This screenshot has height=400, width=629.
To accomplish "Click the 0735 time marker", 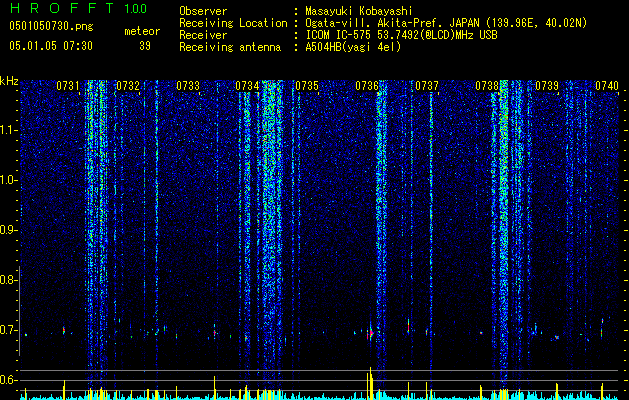I will tap(307, 86).
